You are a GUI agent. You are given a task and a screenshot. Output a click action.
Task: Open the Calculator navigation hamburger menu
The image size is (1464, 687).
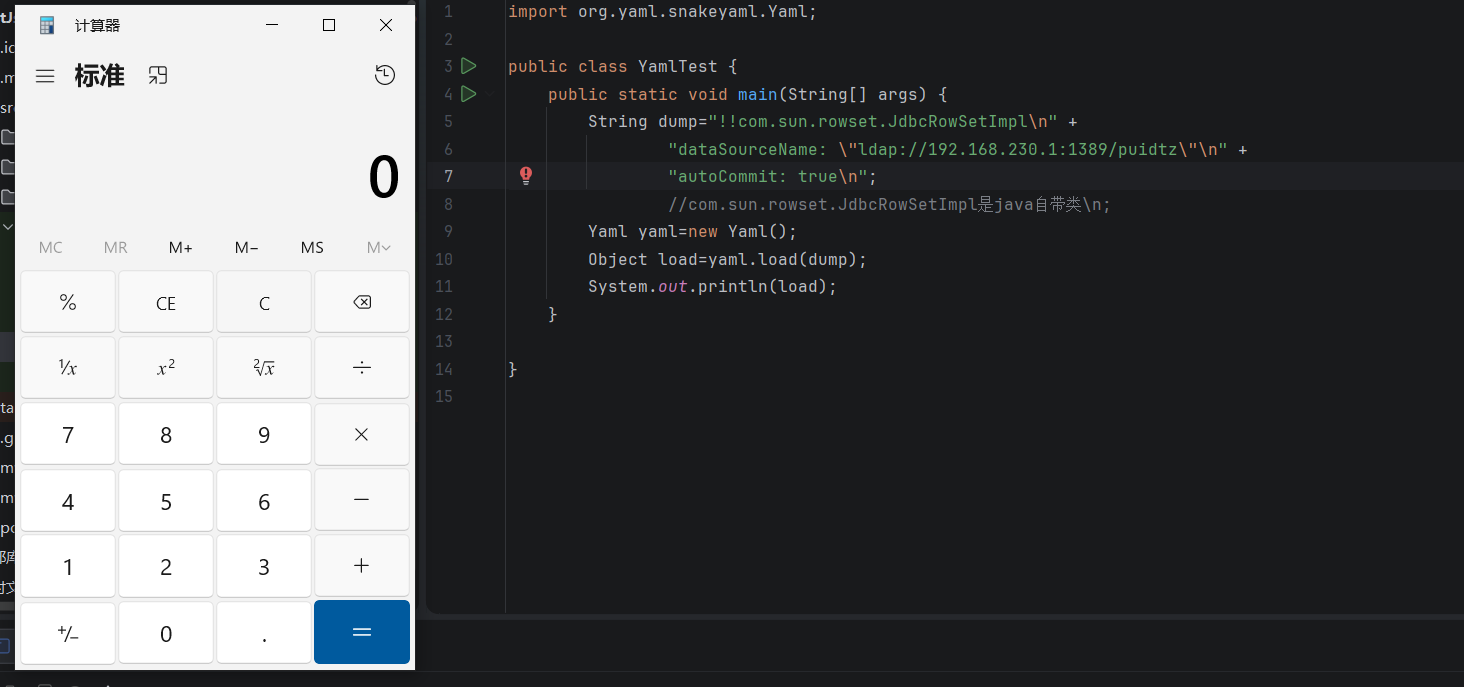point(45,76)
